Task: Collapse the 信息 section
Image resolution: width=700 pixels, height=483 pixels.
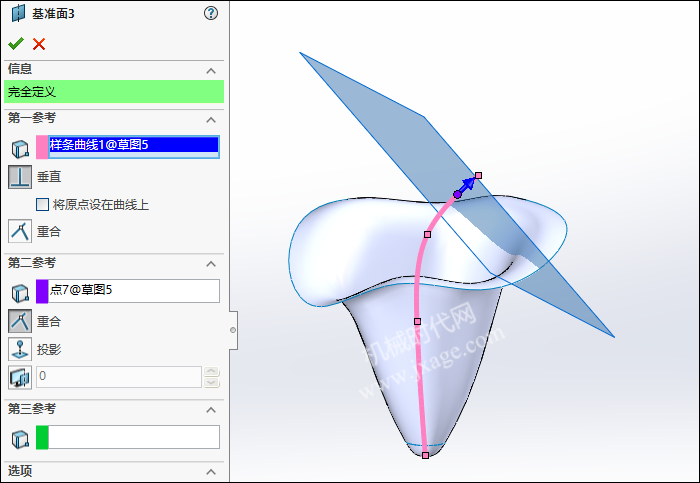Action: pyautogui.click(x=211, y=71)
